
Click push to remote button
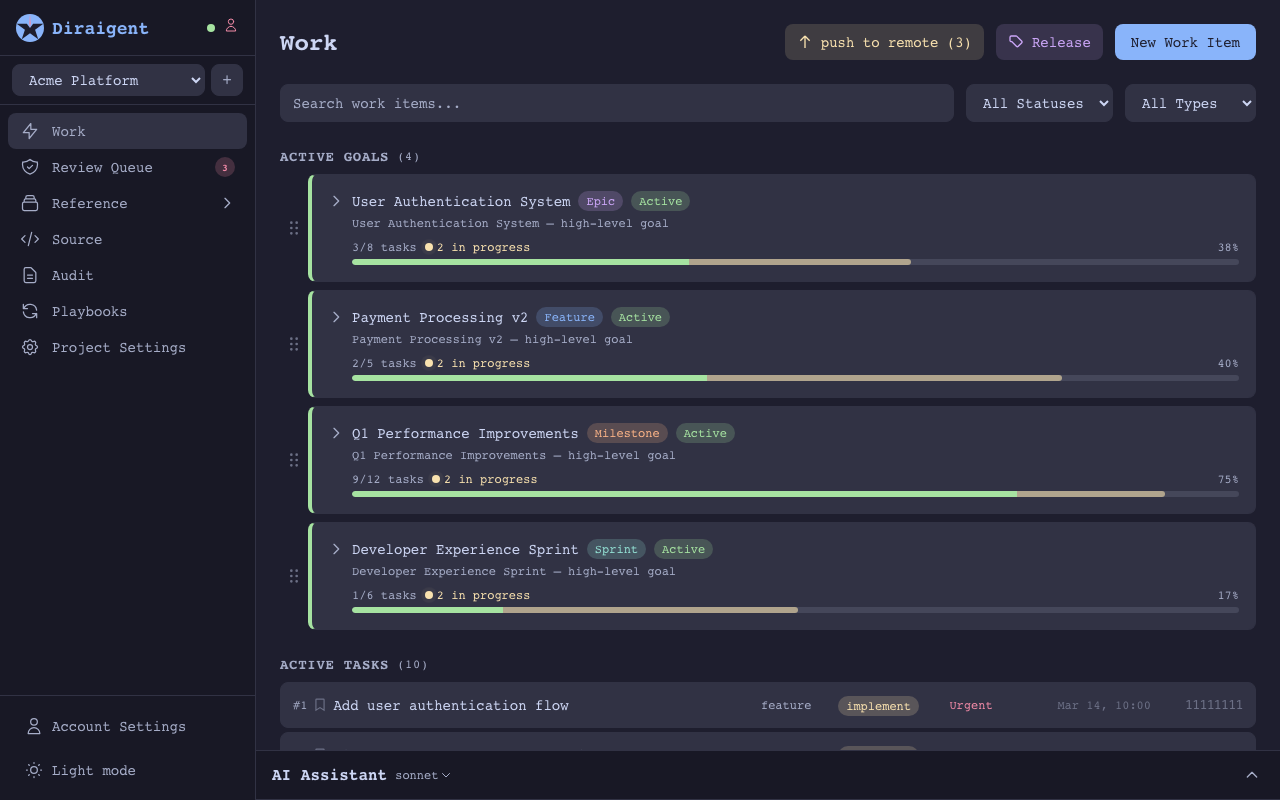point(884,42)
